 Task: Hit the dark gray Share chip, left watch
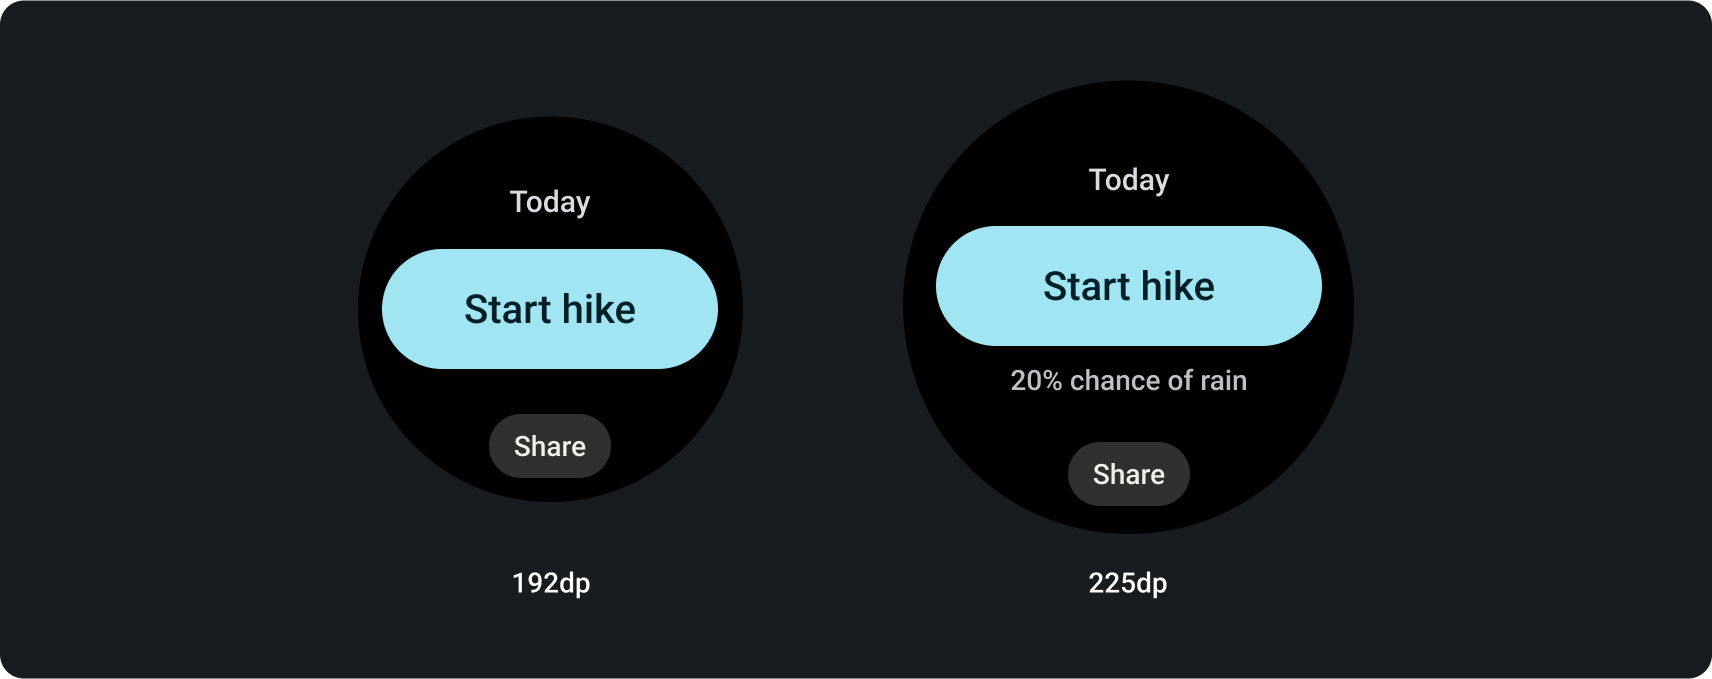550,446
